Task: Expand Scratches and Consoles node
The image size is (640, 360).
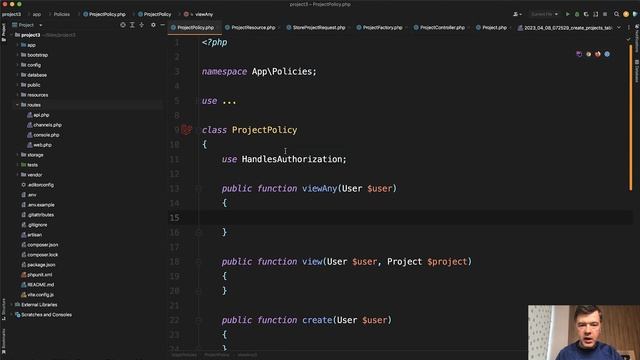Action: (x=11, y=315)
